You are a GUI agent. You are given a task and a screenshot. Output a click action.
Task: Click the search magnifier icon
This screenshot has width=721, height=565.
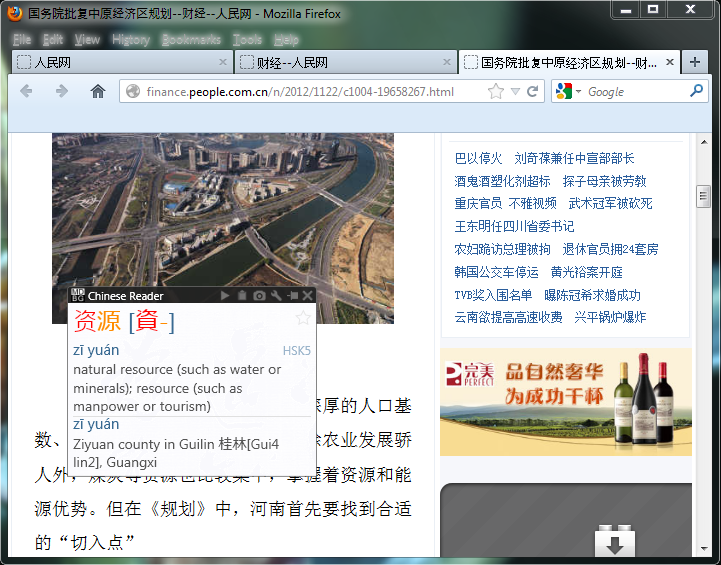[696, 91]
